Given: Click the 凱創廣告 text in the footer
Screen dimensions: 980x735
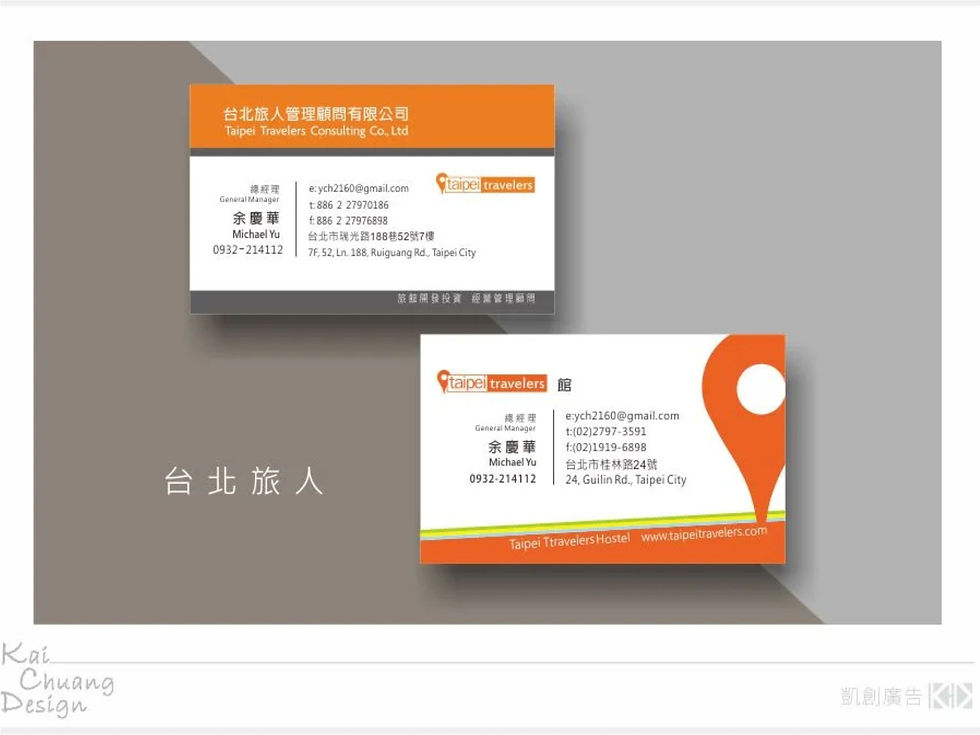Looking at the screenshot, I should tap(881, 696).
